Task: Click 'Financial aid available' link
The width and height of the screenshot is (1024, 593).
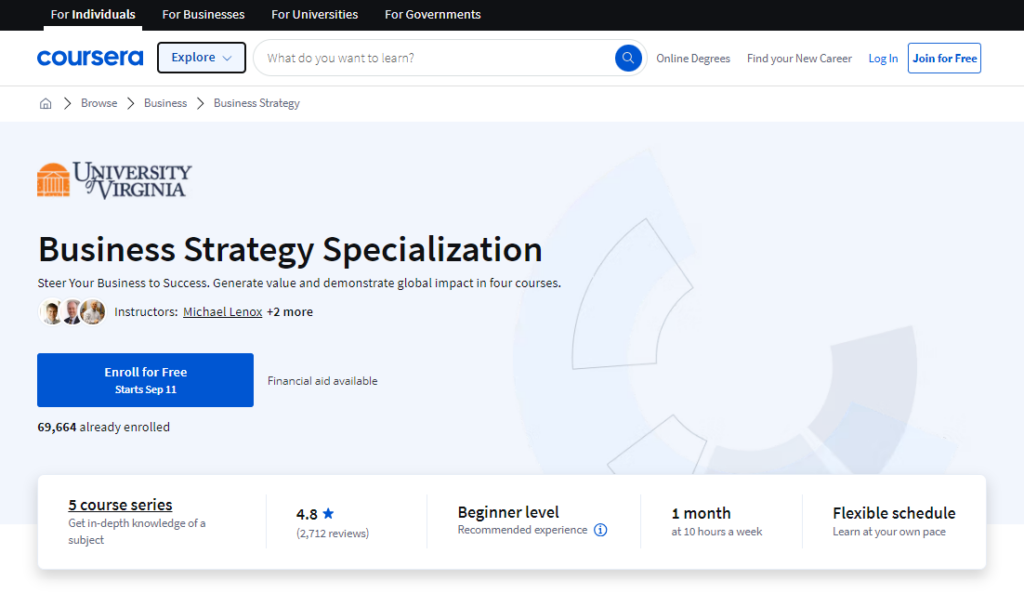Action: tap(323, 381)
